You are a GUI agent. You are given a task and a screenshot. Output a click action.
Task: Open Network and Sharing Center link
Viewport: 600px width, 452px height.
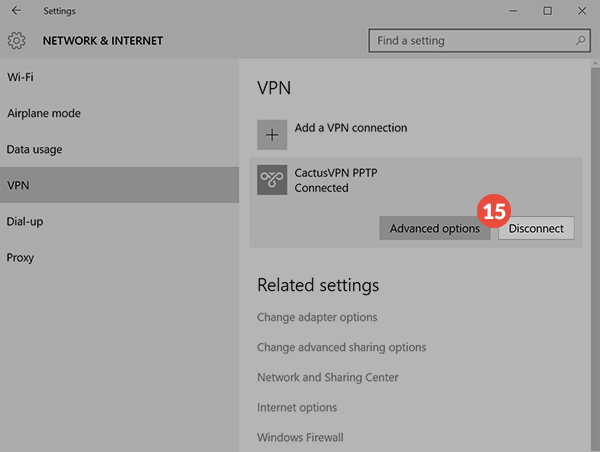click(x=328, y=377)
